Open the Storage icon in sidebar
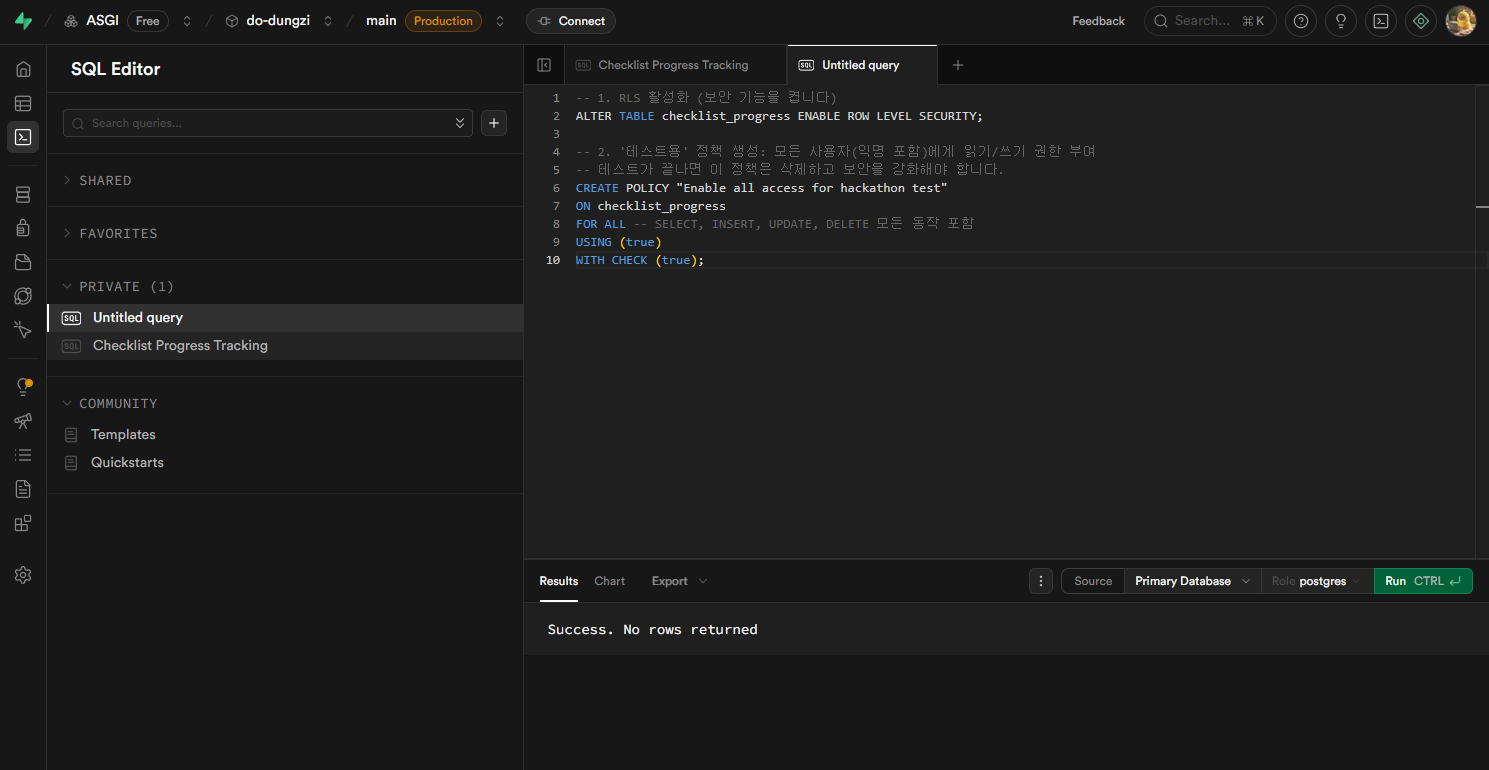Image resolution: width=1489 pixels, height=770 pixels. coord(23,262)
